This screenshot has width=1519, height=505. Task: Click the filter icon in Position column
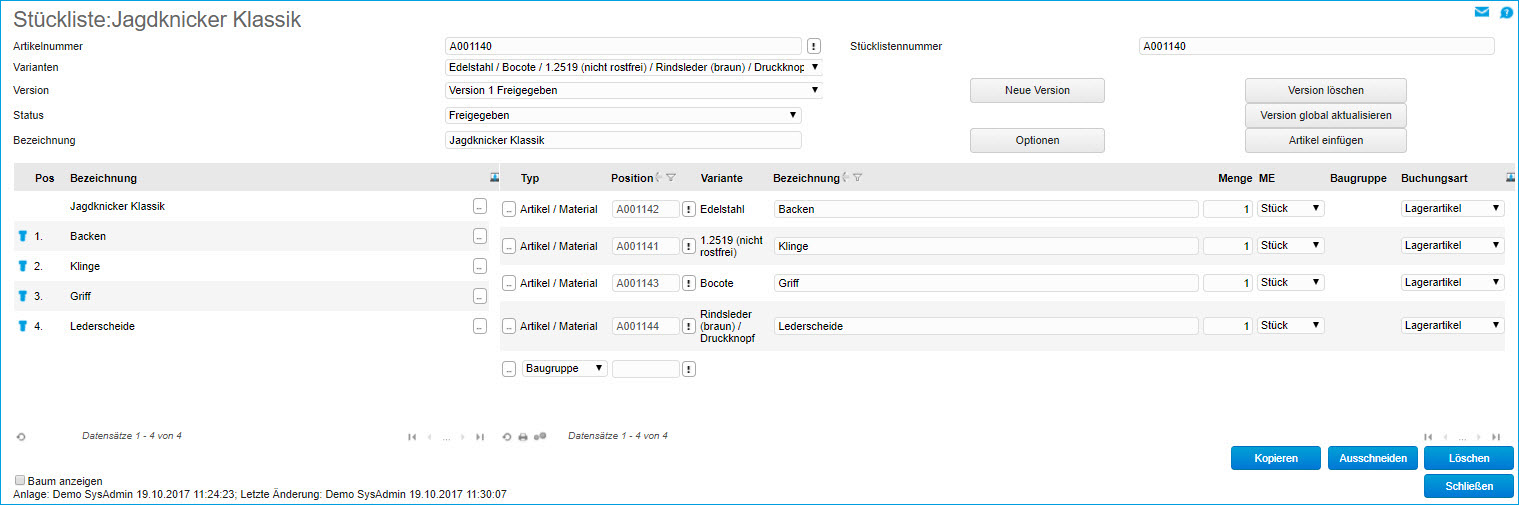coord(671,178)
